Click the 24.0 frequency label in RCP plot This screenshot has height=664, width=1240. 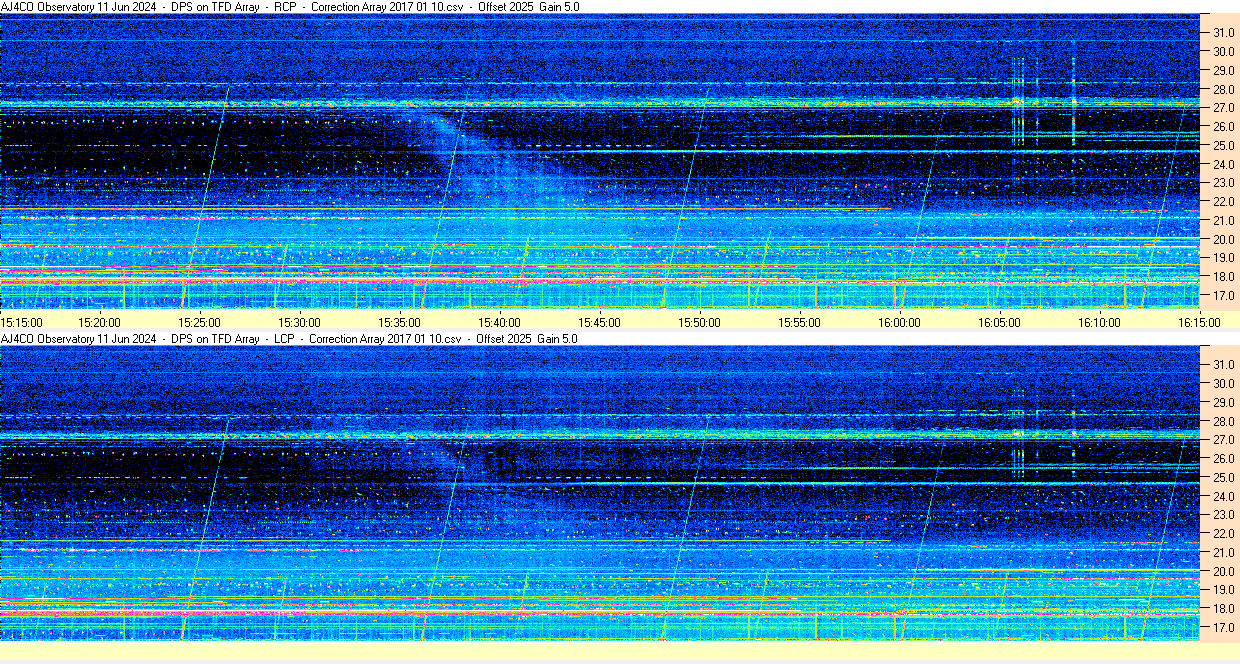click(x=1224, y=164)
